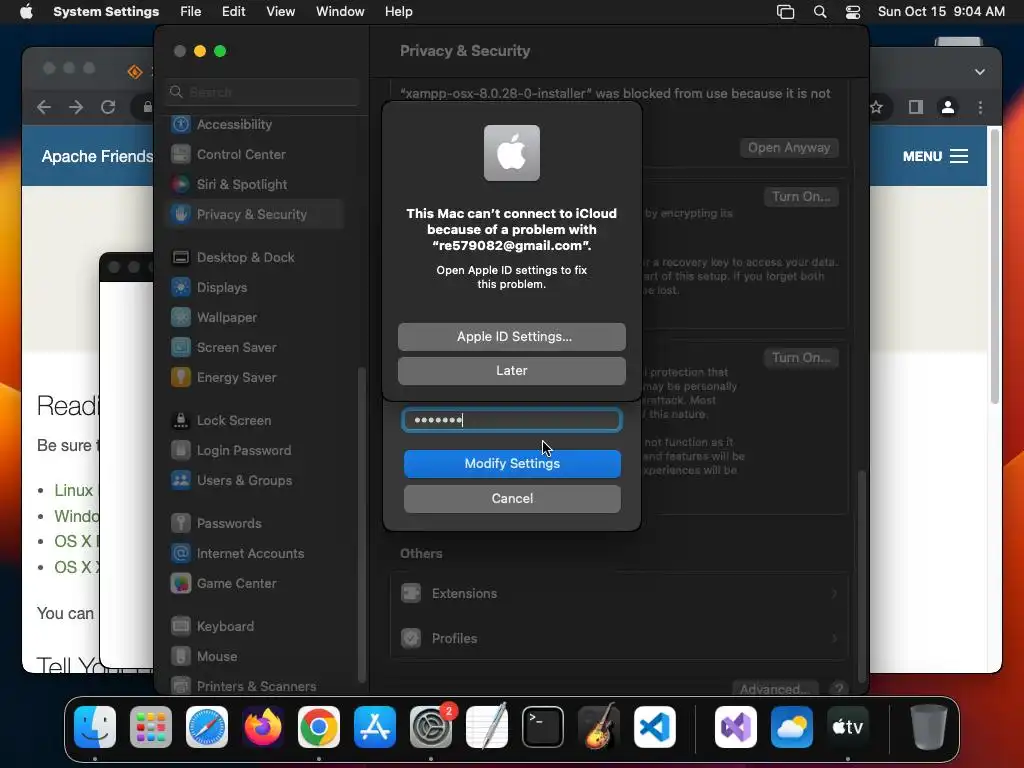Image resolution: width=1024 pixels, height=768 pixels.
Task: Open the Trash from the Dock
Action: point(929,727)
